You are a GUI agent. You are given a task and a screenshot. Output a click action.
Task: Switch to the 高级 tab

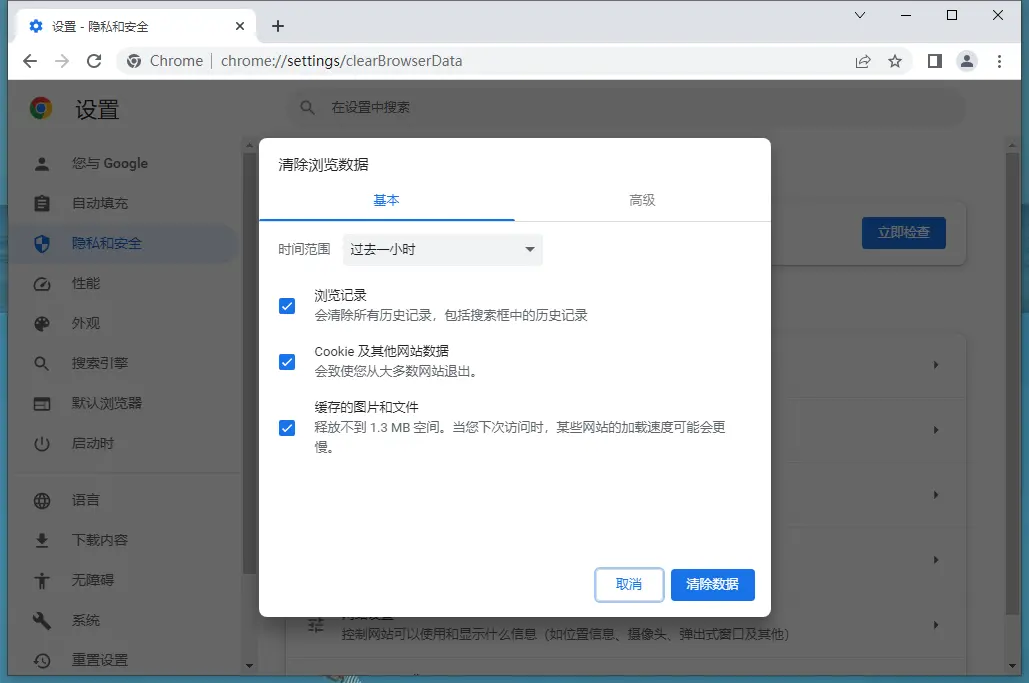(641, 200)
